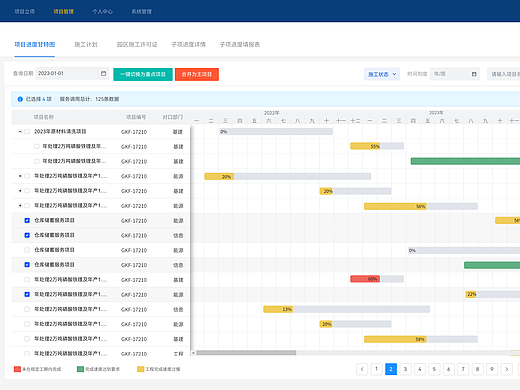520x390 pixels.
Task: Open the 系统管理 top menu
Action: point(141,11)
